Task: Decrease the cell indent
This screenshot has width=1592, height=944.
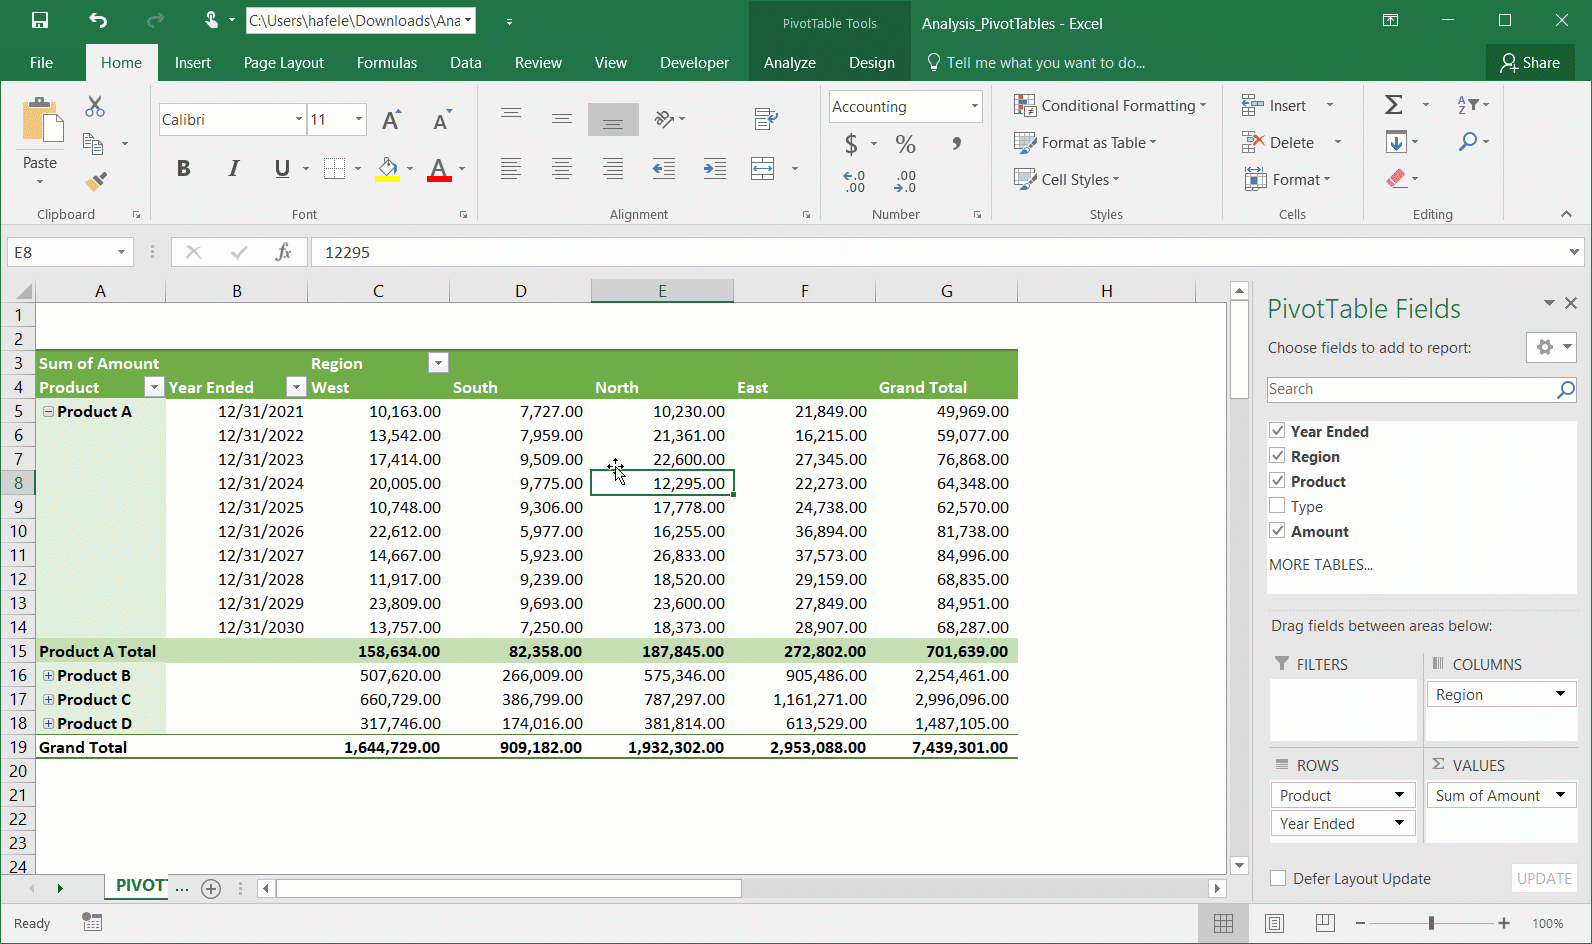Action: 663,169
